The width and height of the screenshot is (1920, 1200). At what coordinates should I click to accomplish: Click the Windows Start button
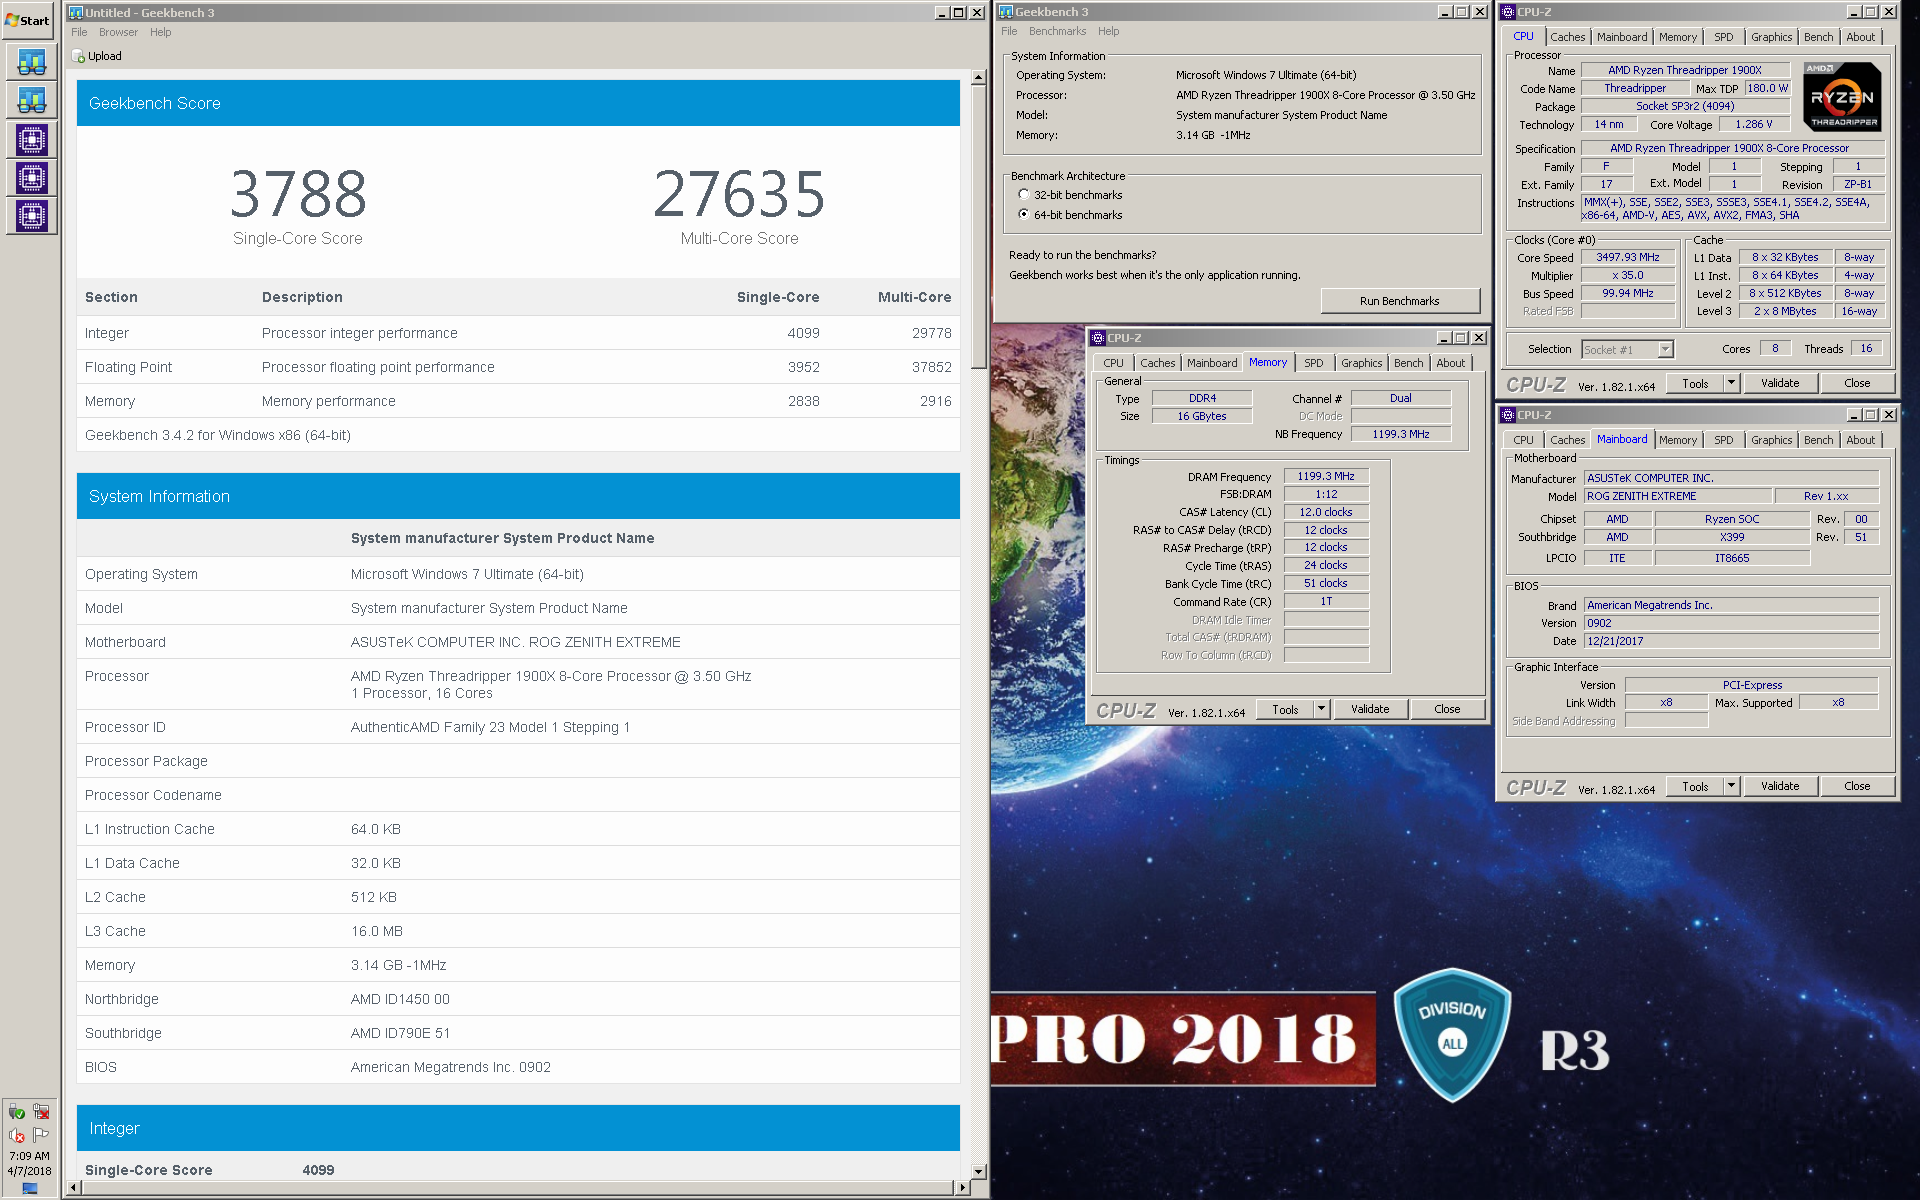(x=28, y=20)
